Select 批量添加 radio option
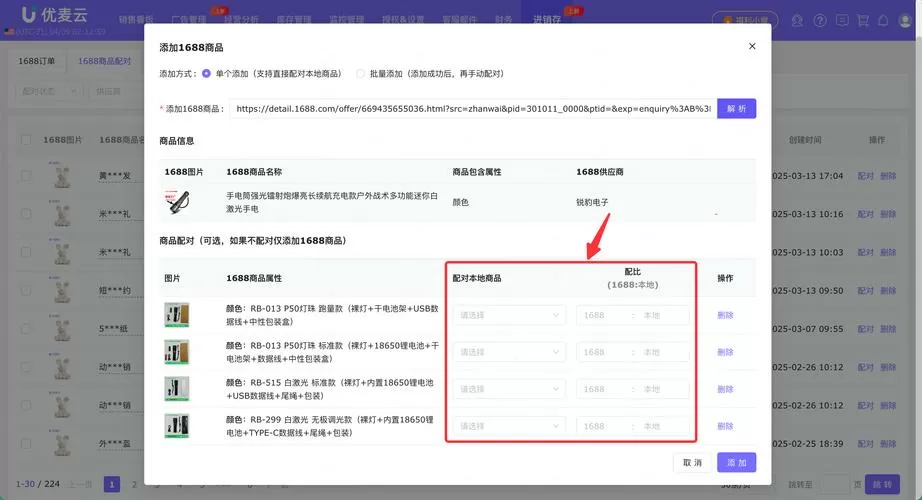 point(360,74)
